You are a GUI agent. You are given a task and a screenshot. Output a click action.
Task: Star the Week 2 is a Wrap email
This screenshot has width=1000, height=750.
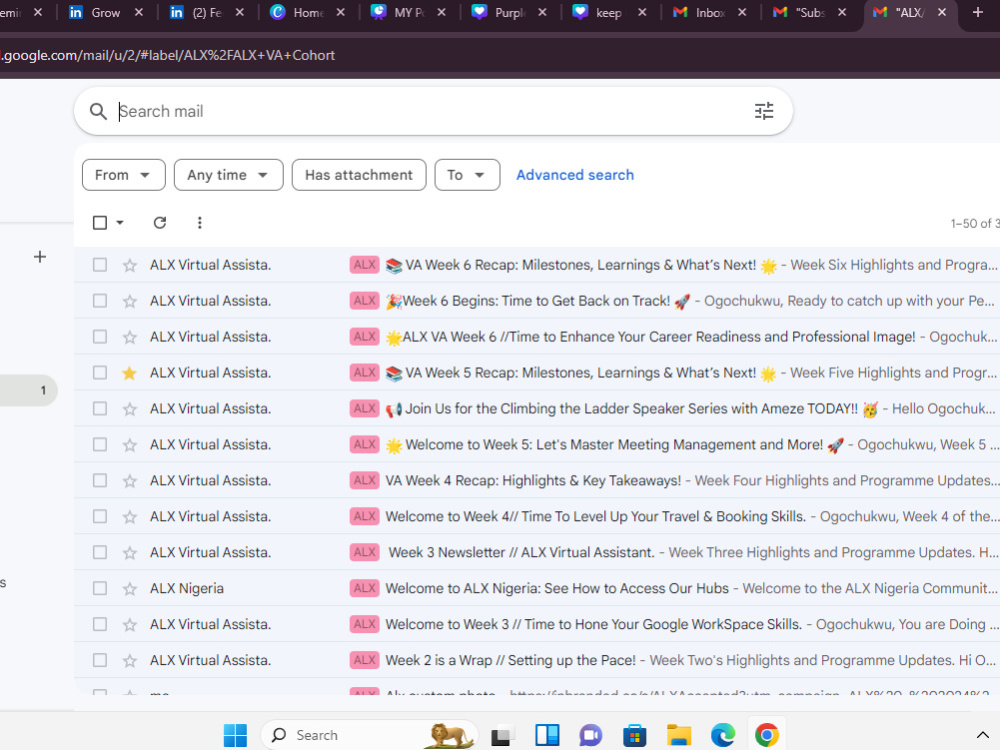129,661
